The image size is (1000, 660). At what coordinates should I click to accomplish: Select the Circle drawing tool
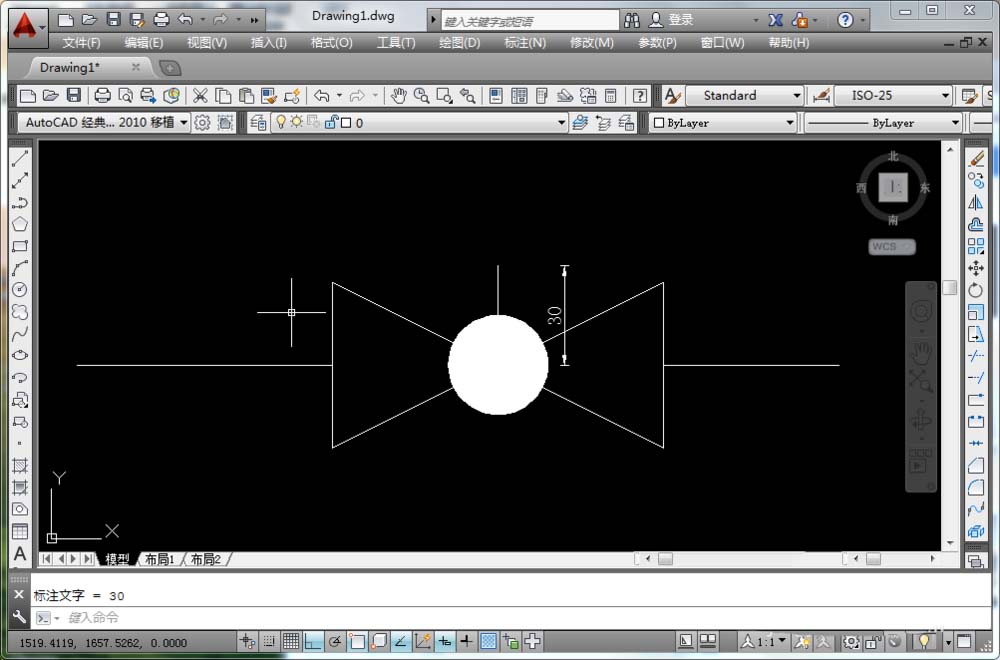(x=20, y=290)
